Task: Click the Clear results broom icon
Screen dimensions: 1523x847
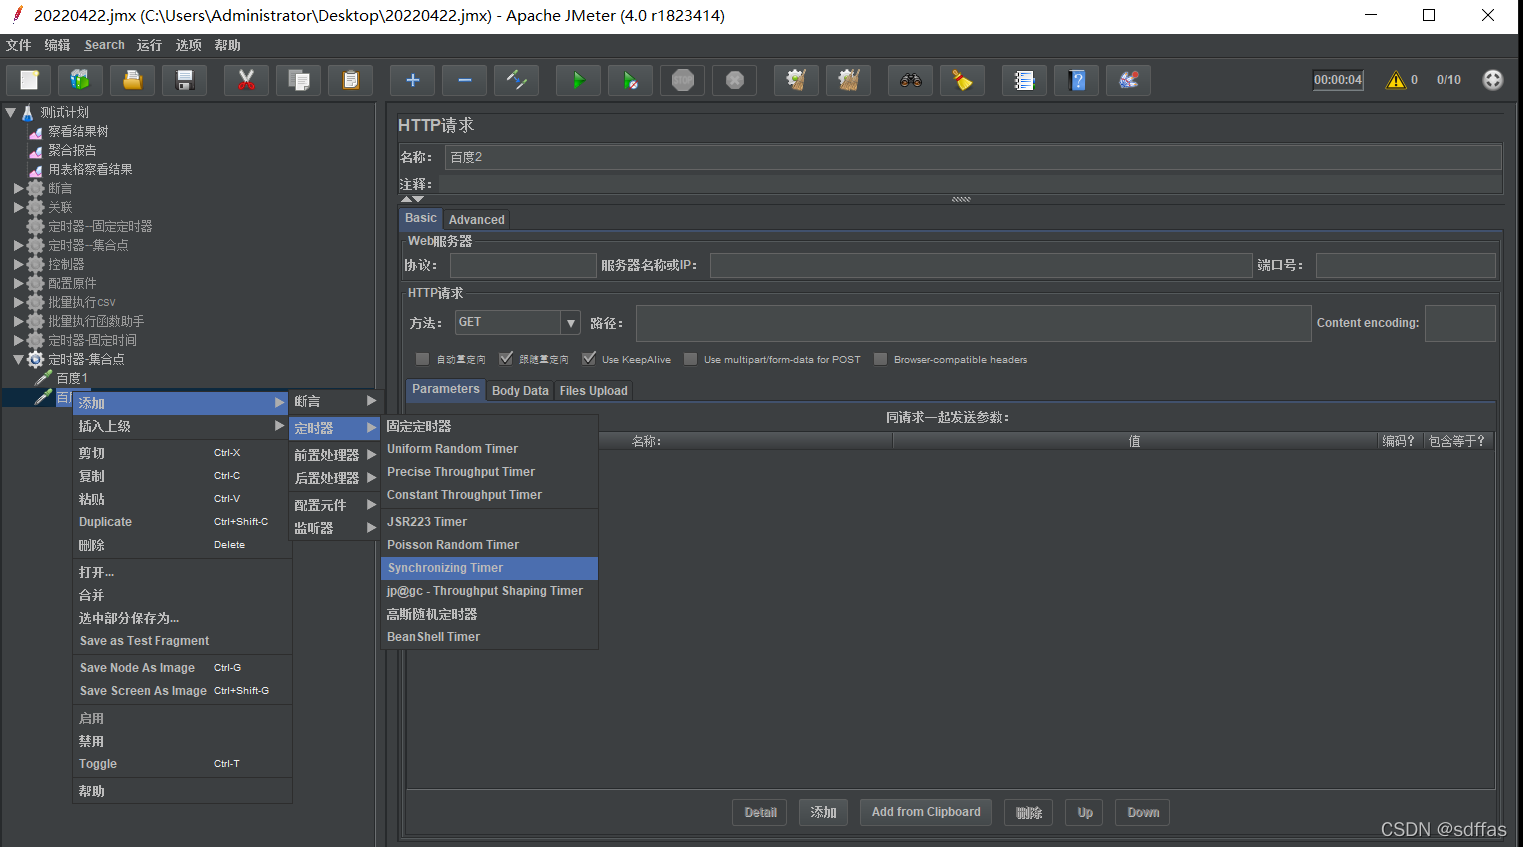Action: [x=796, y=80]
